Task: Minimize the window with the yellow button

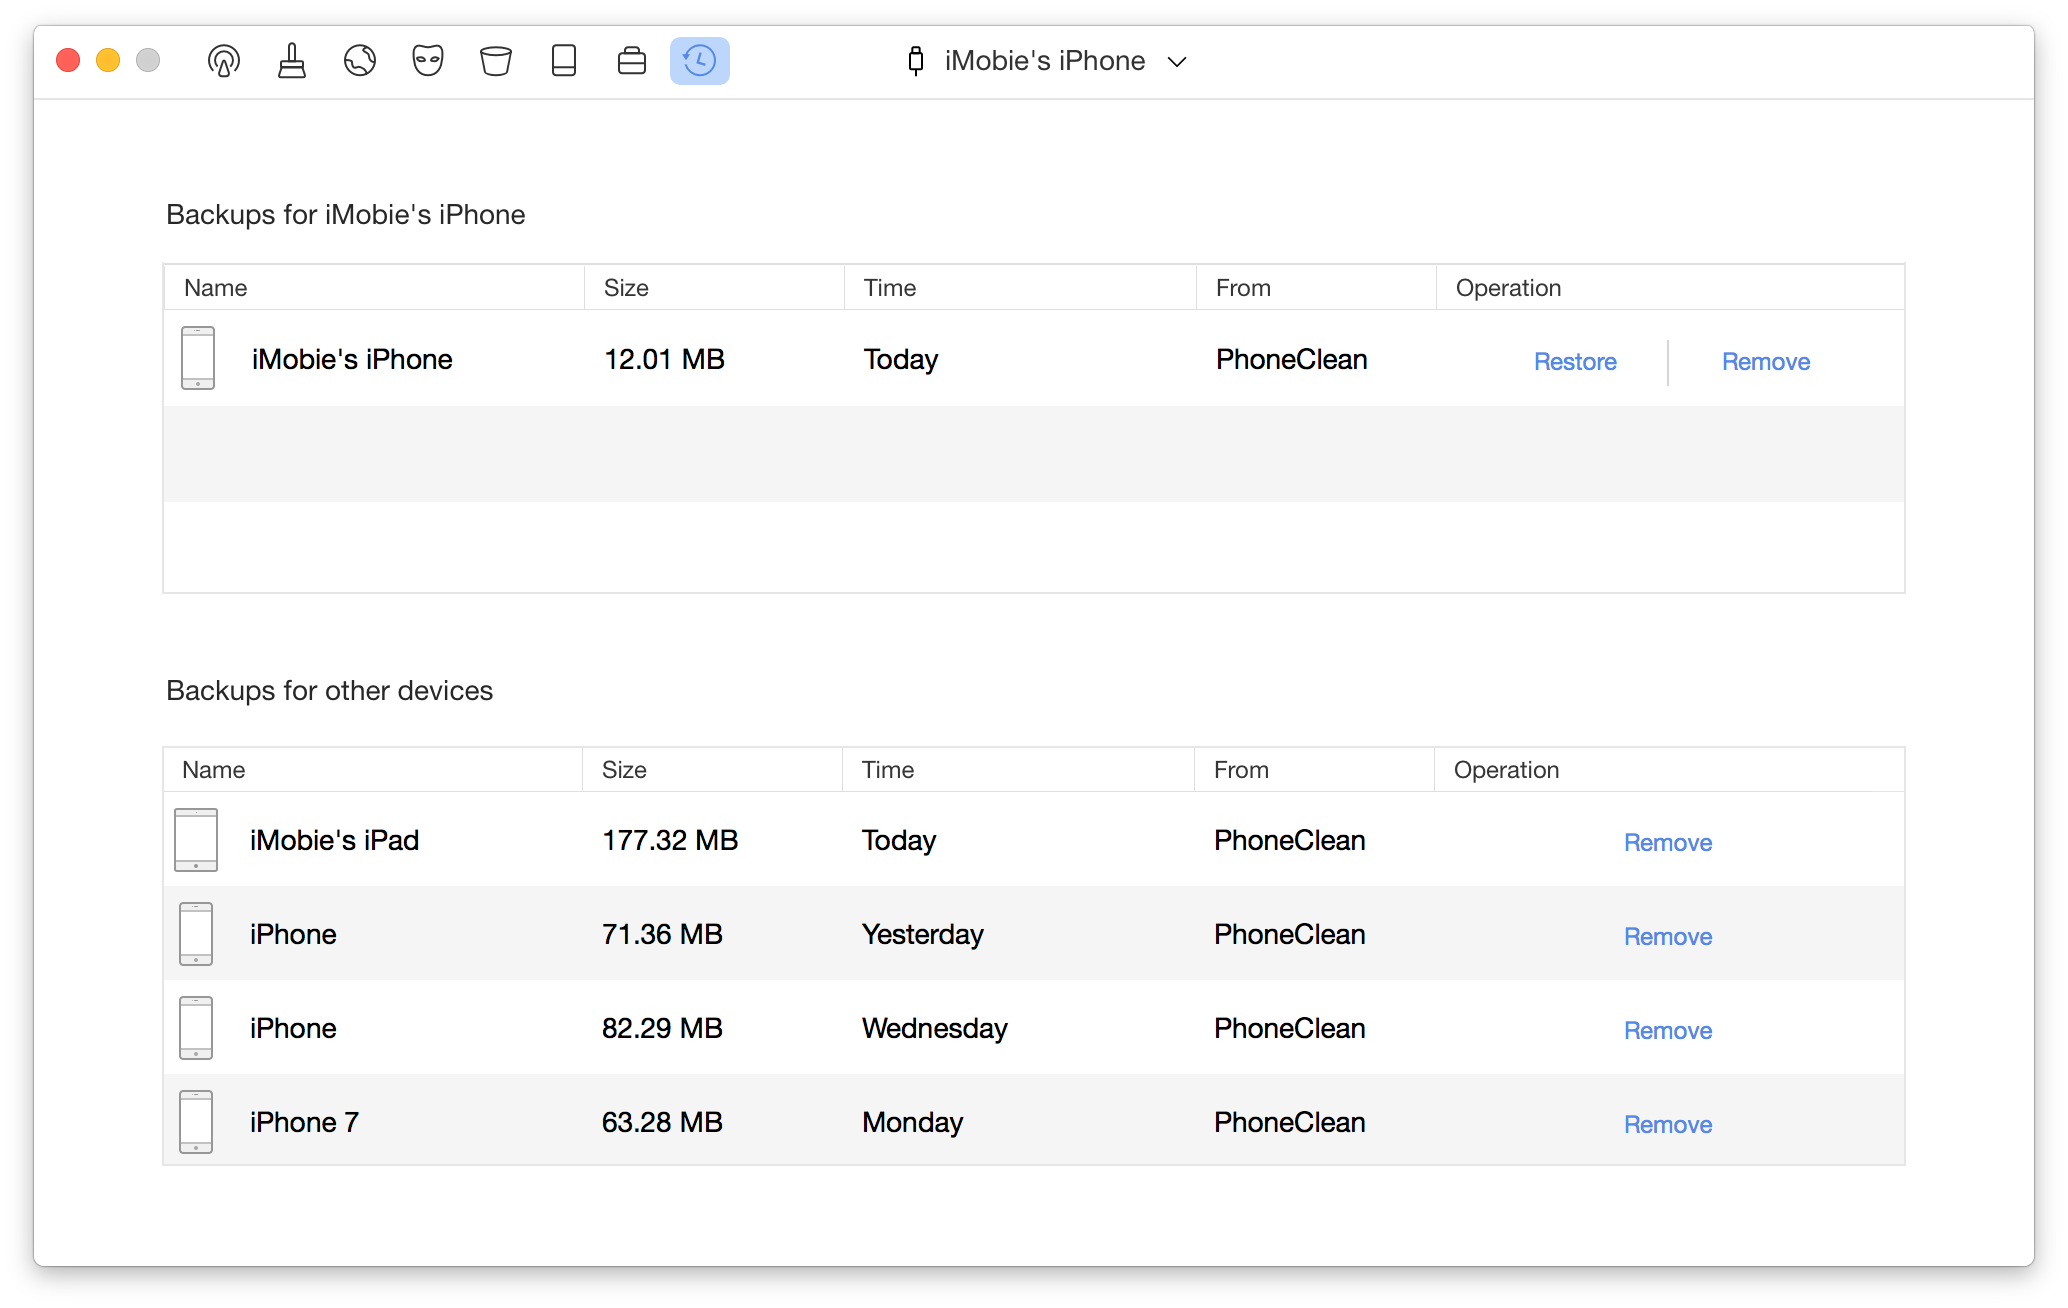Action: [x=108, y=60]
